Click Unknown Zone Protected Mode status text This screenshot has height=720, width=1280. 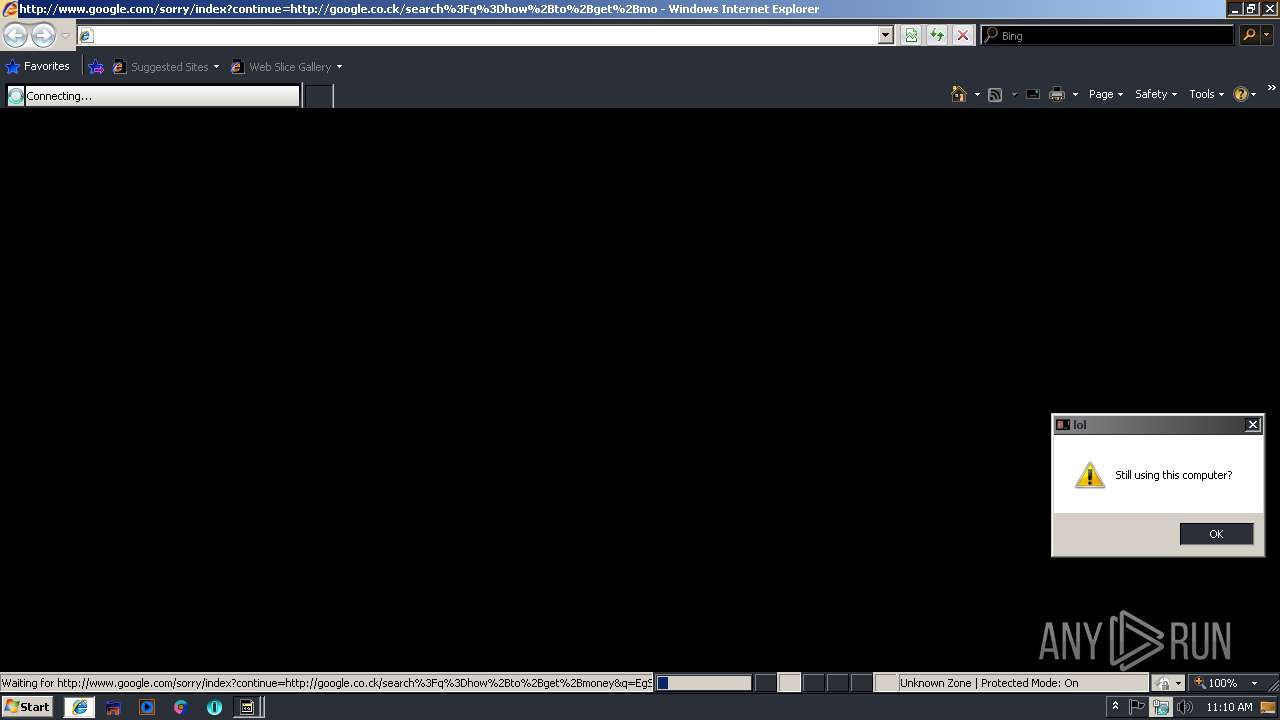tap(989, 683)
